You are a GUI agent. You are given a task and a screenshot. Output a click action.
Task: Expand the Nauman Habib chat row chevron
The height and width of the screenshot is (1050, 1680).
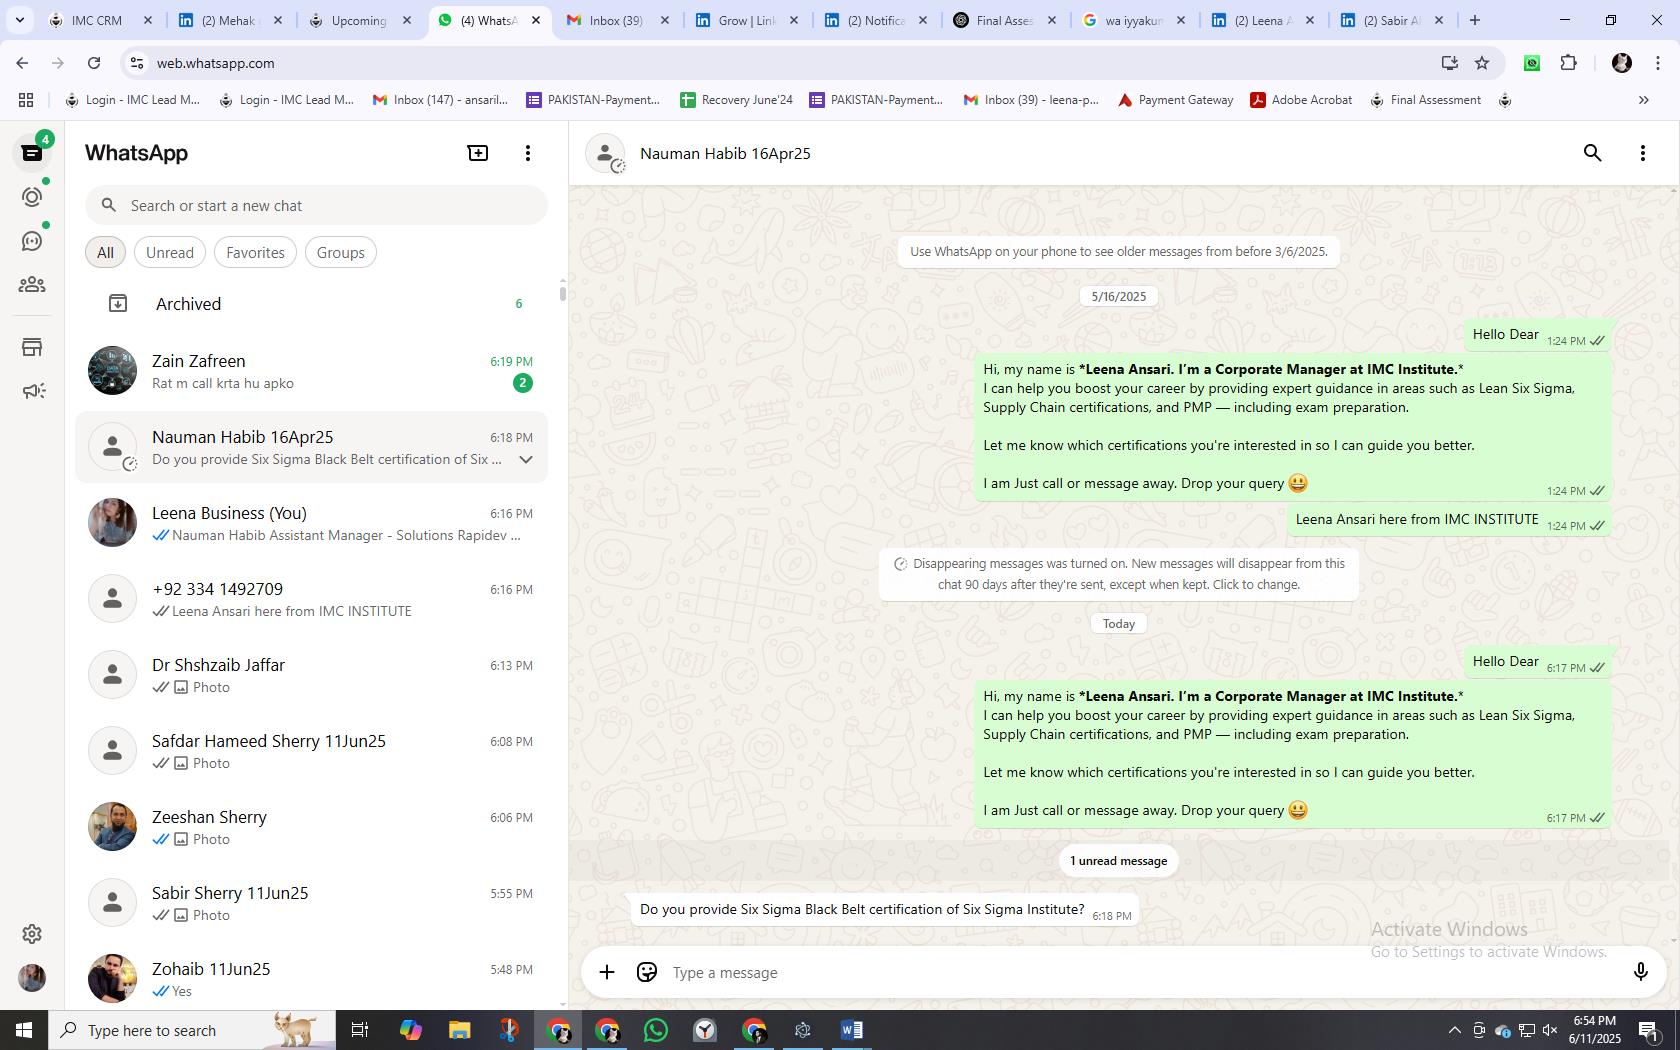(526, 460)
